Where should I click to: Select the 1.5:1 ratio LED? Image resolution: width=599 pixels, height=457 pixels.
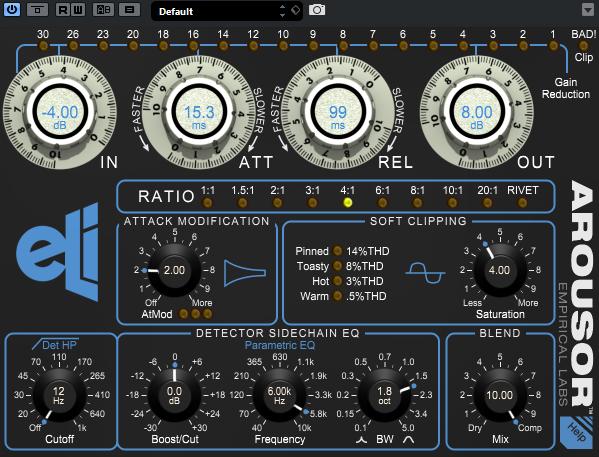242,203
